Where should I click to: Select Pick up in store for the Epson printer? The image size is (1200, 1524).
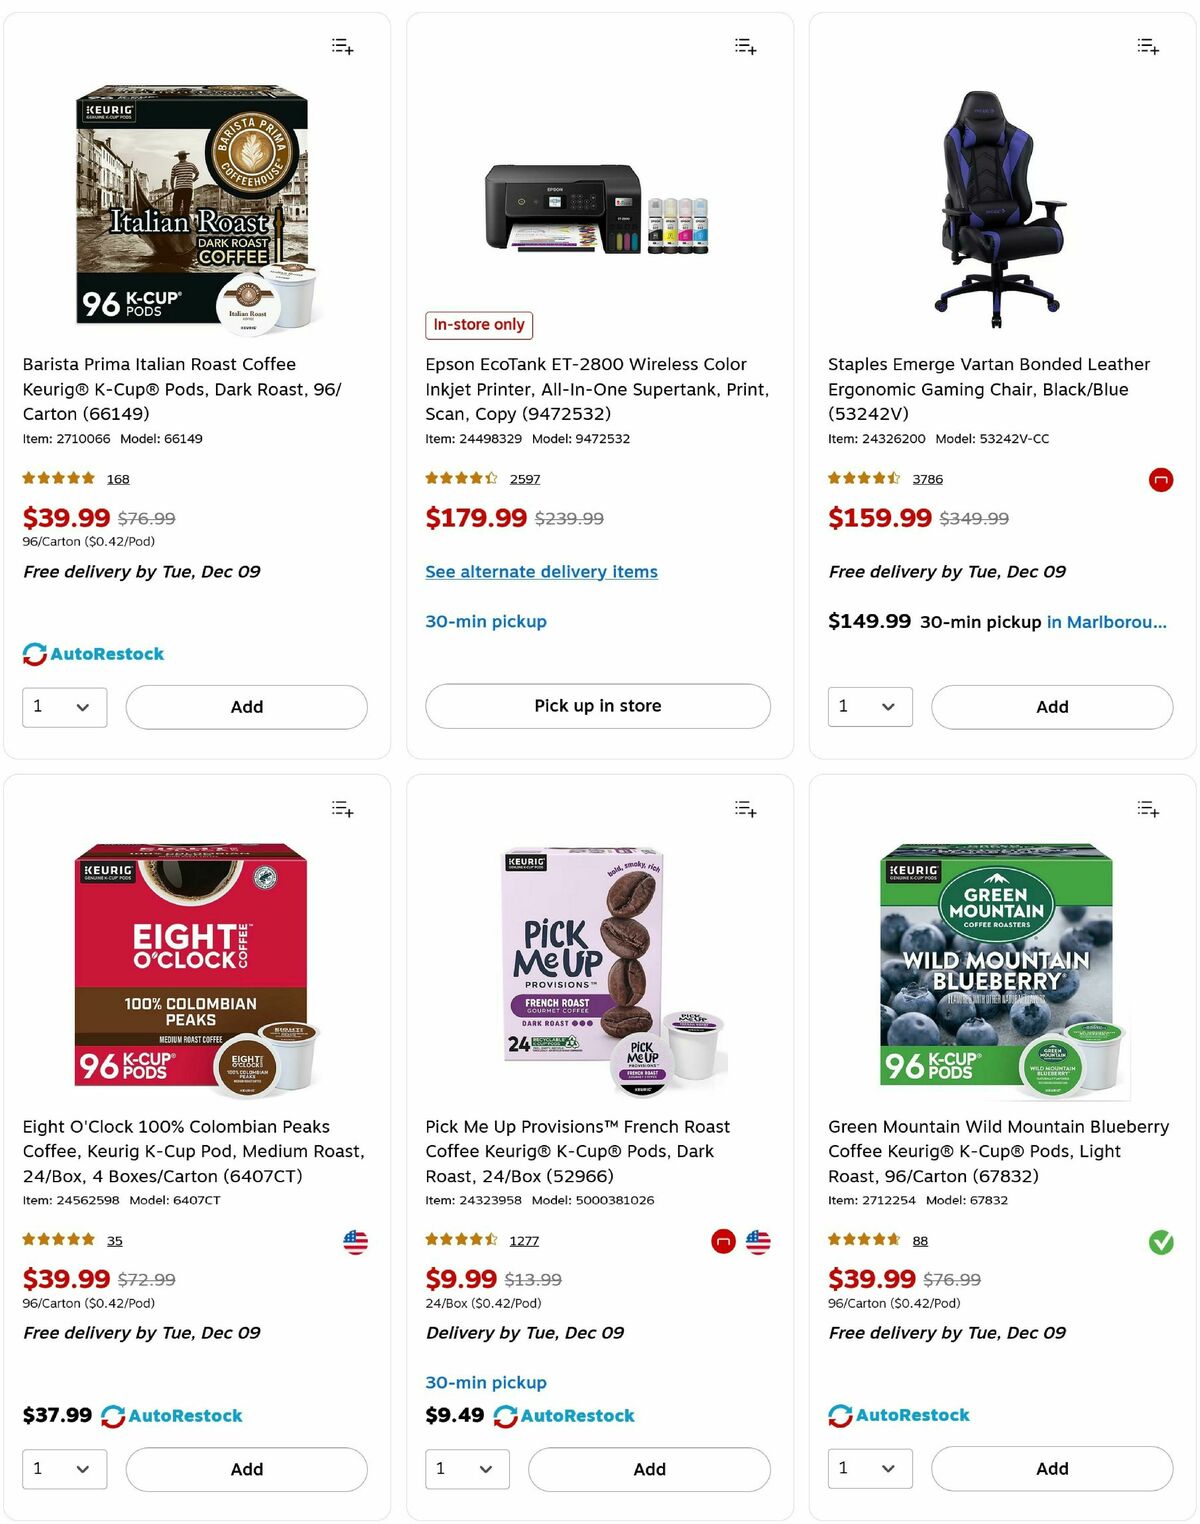[597, 707]
